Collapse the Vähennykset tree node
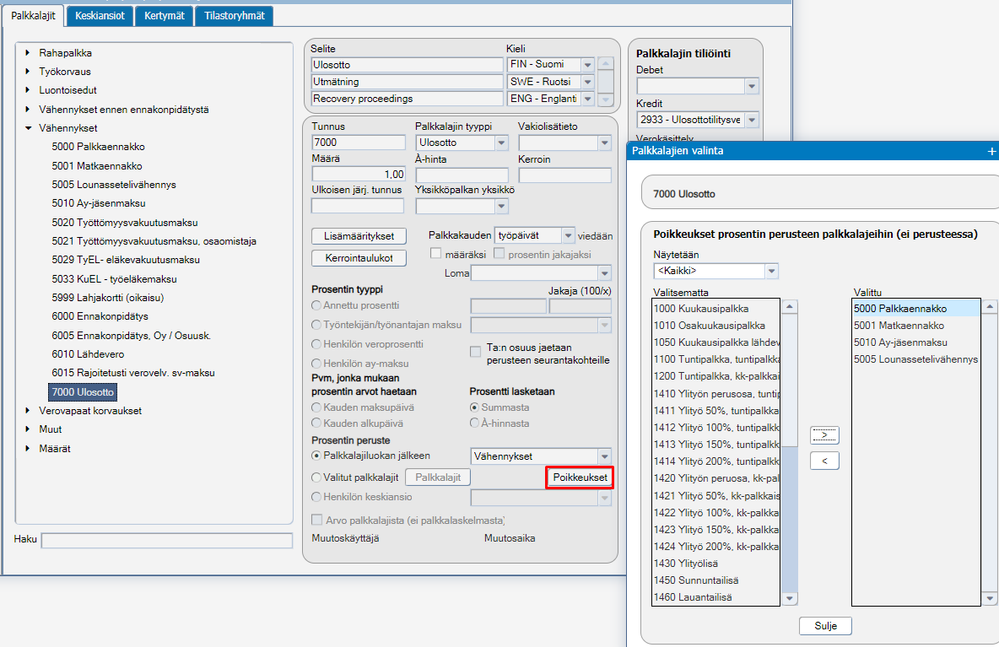 (x=28, y=128)
